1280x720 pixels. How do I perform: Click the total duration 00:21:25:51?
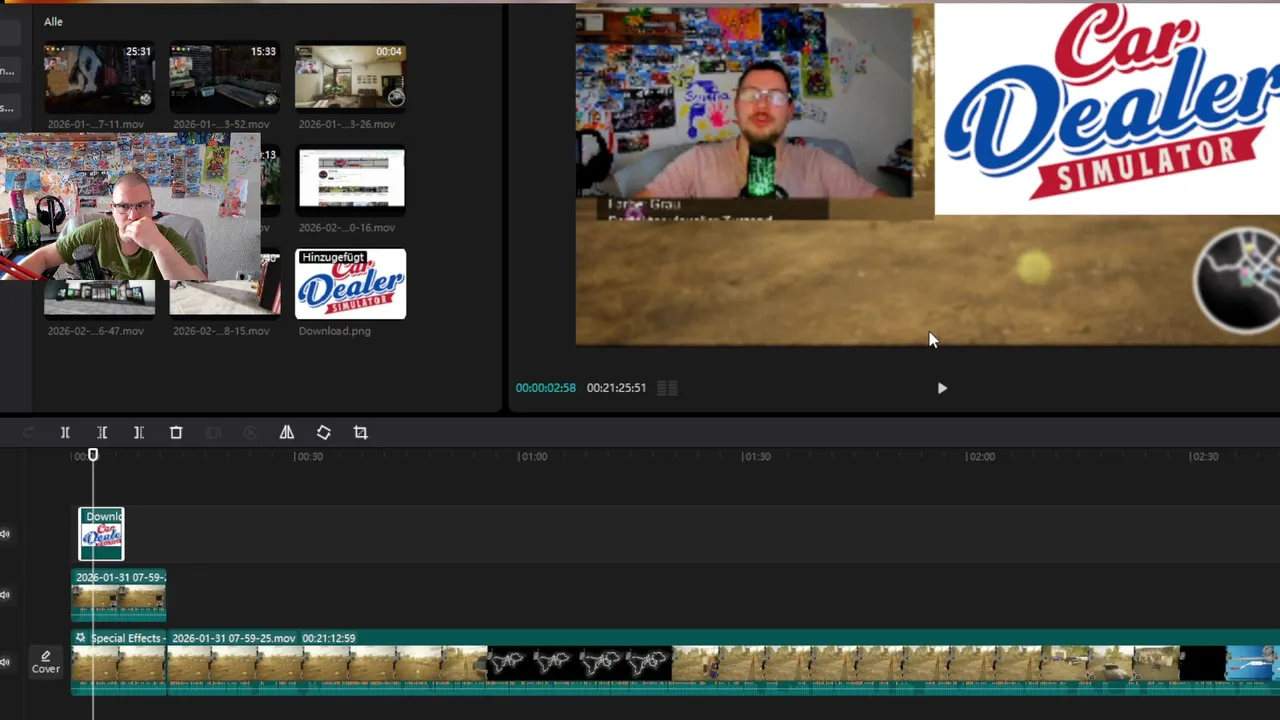tap(616, 388)
